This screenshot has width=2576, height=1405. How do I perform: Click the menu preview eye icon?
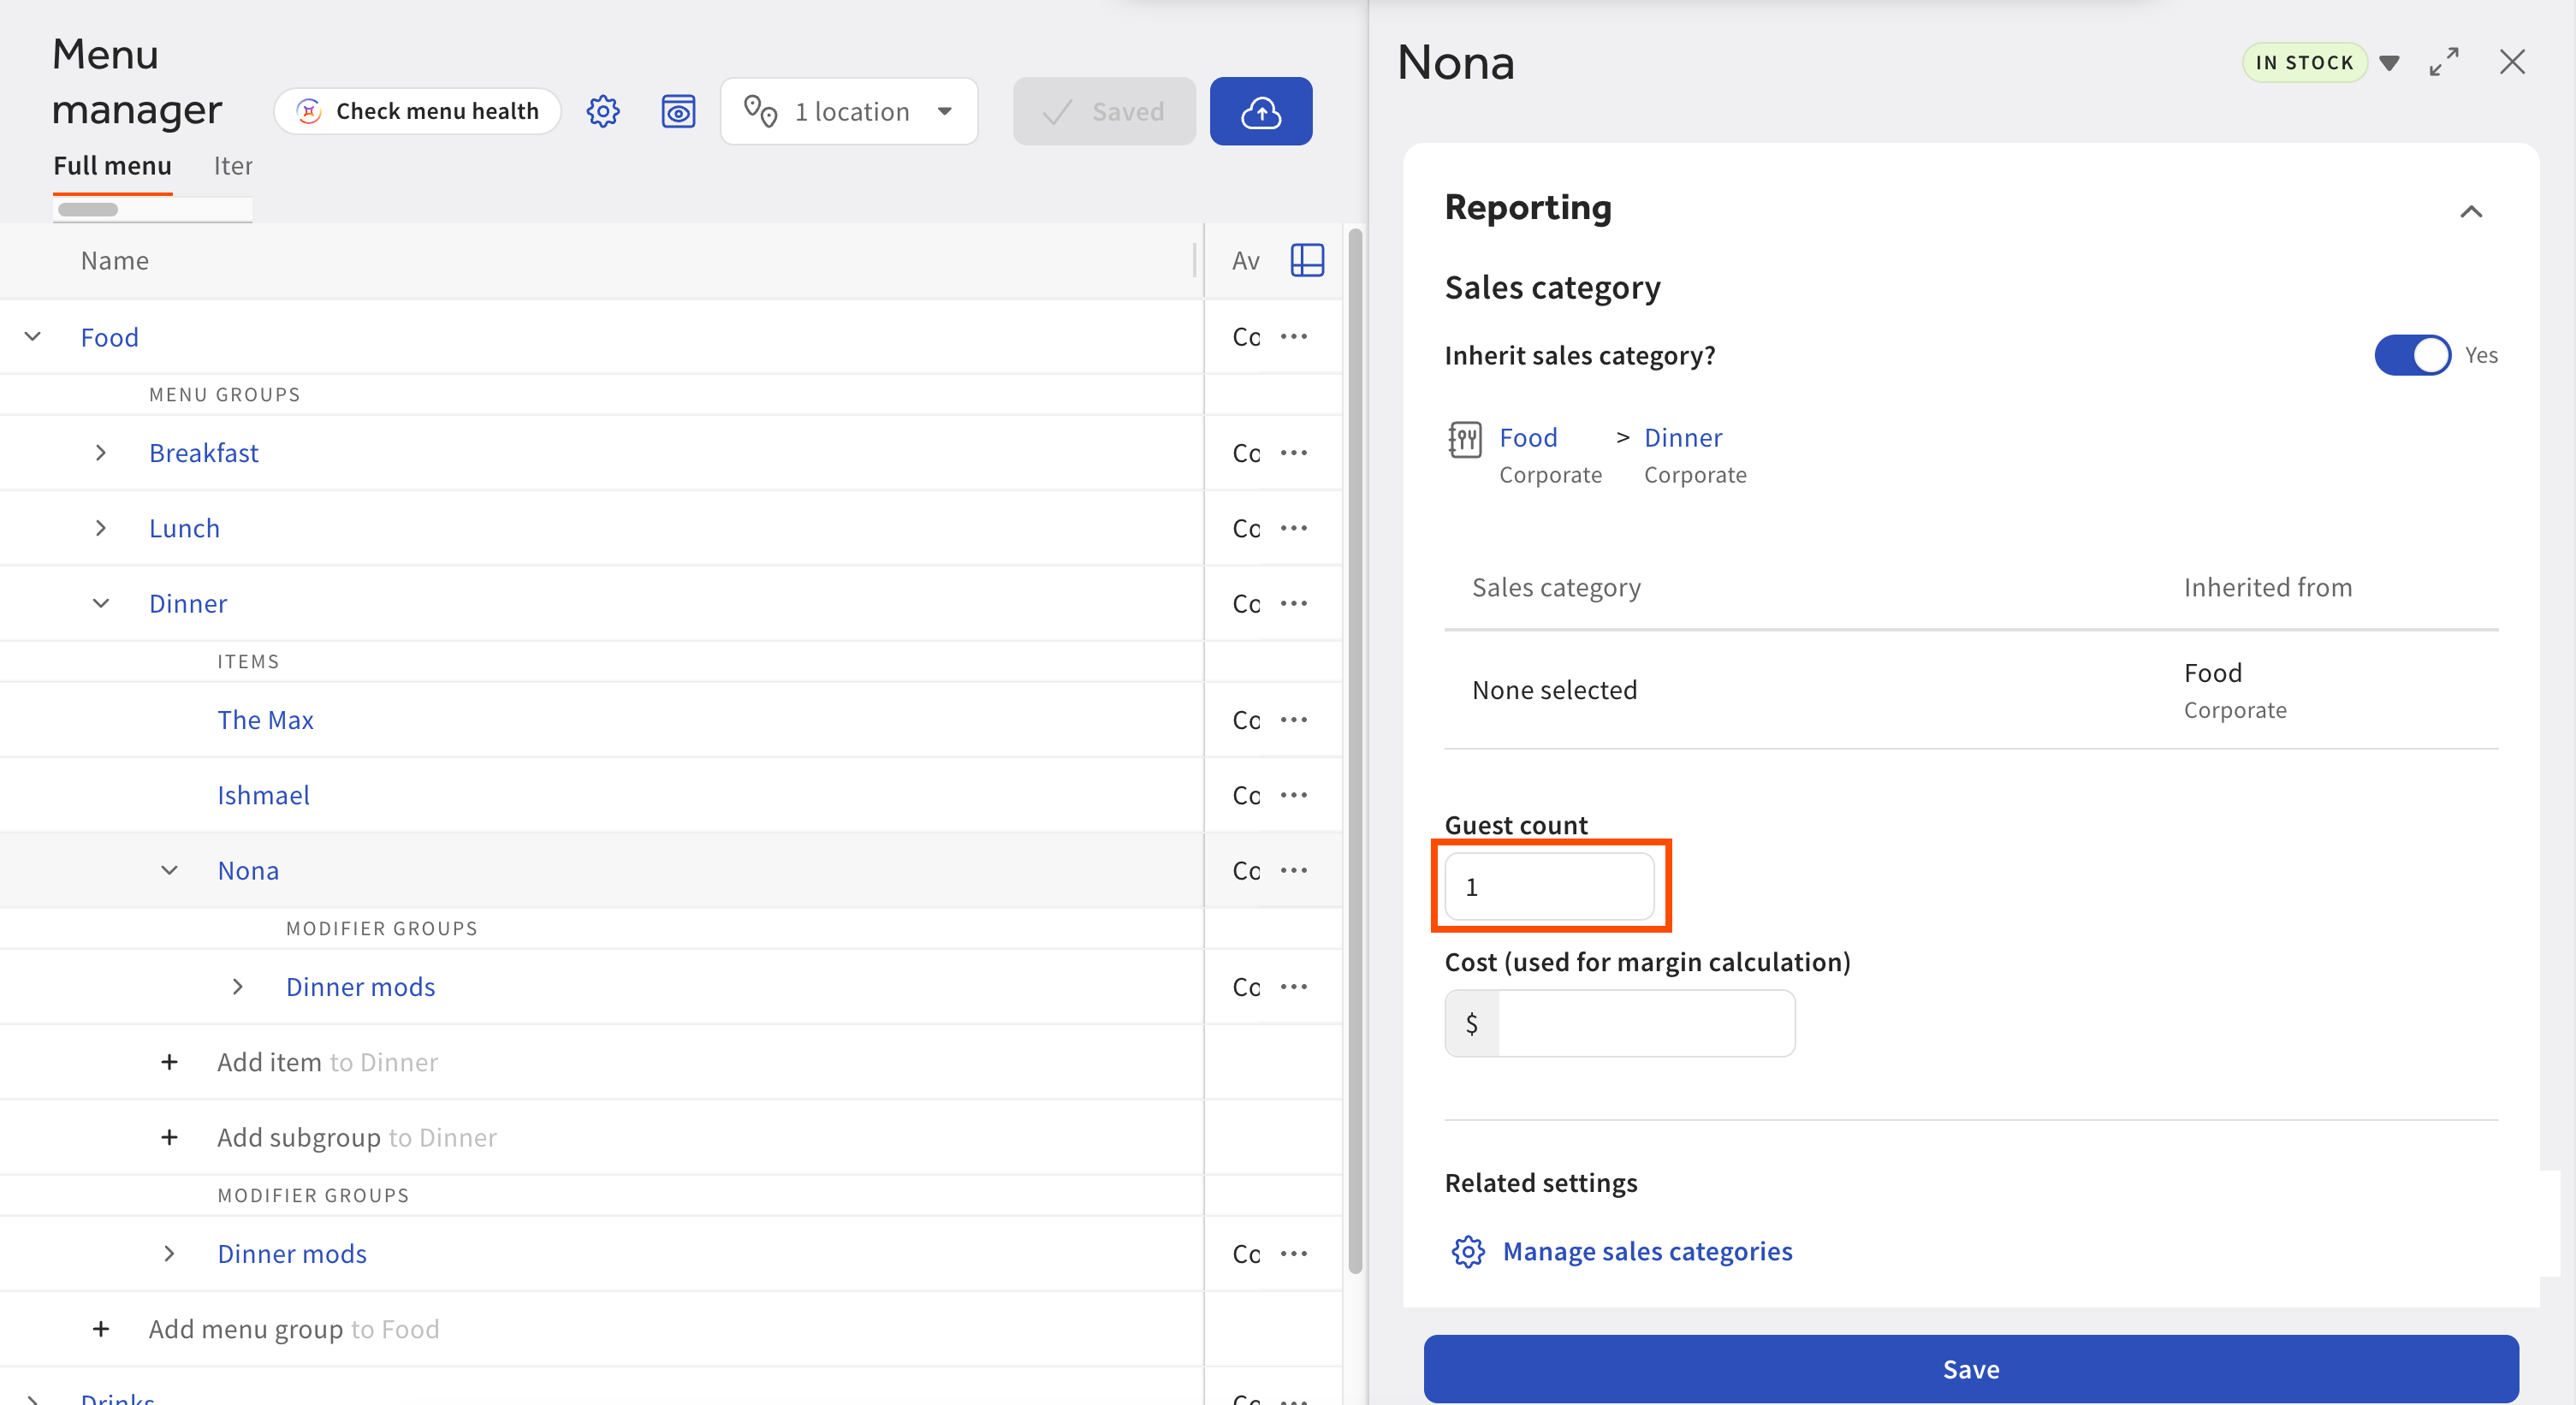click(678, 111)
